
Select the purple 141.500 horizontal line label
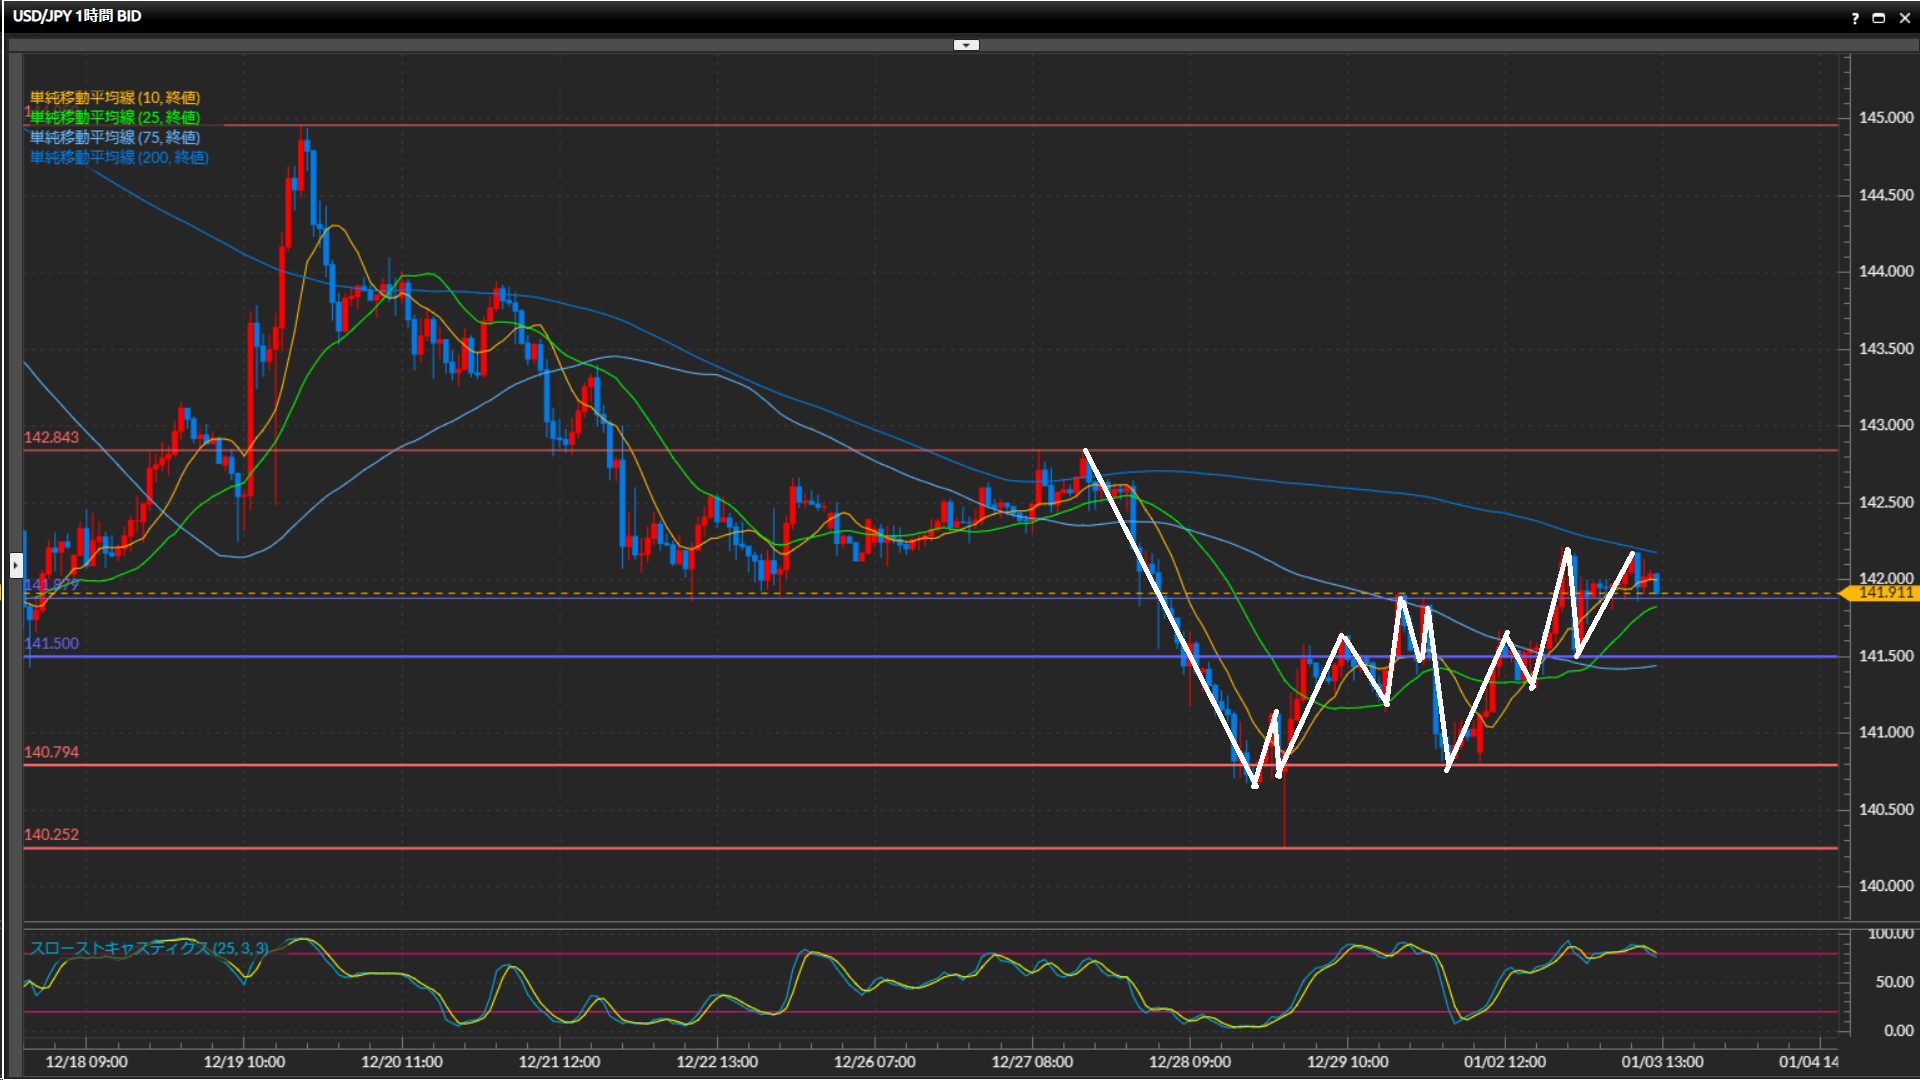[x=51, y=644]
